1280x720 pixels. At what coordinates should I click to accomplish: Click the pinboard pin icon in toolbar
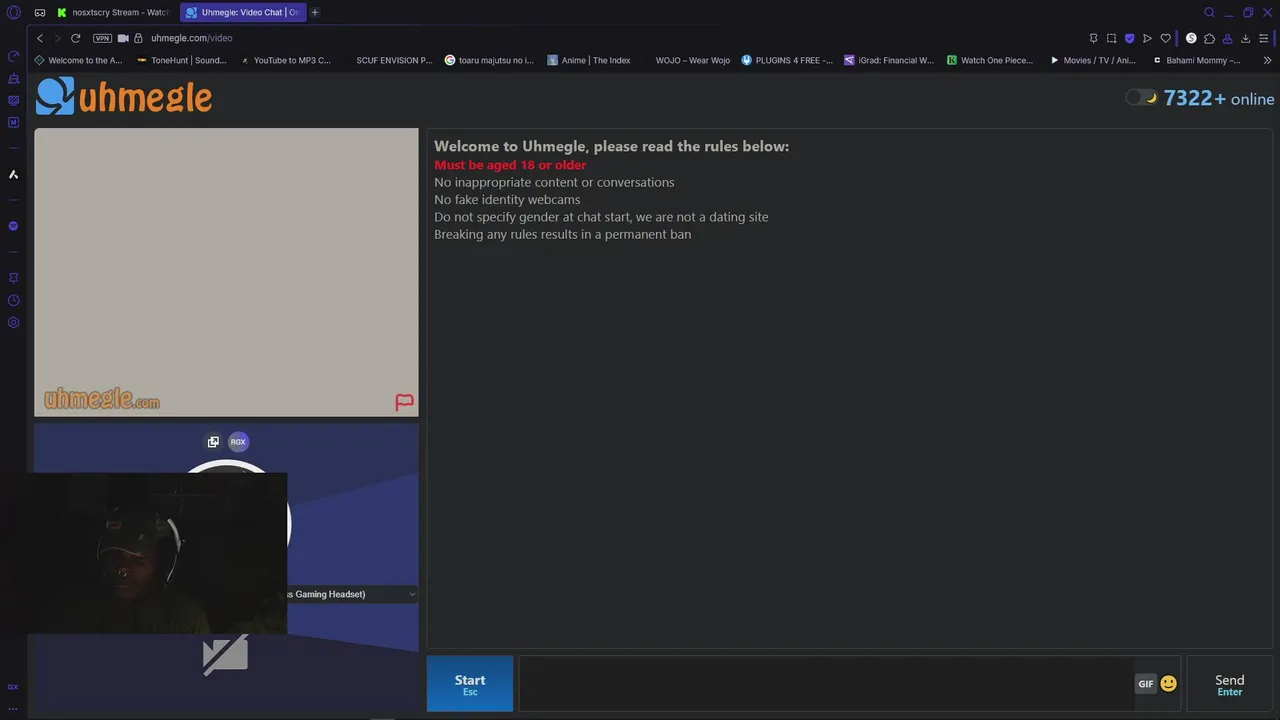[x=1093, y=38]
